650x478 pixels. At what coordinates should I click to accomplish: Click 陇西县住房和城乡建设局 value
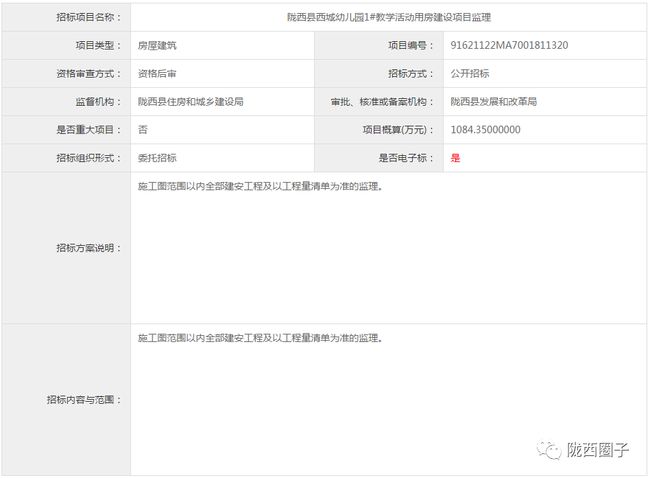pyautogui.click(x=191, y=102)
